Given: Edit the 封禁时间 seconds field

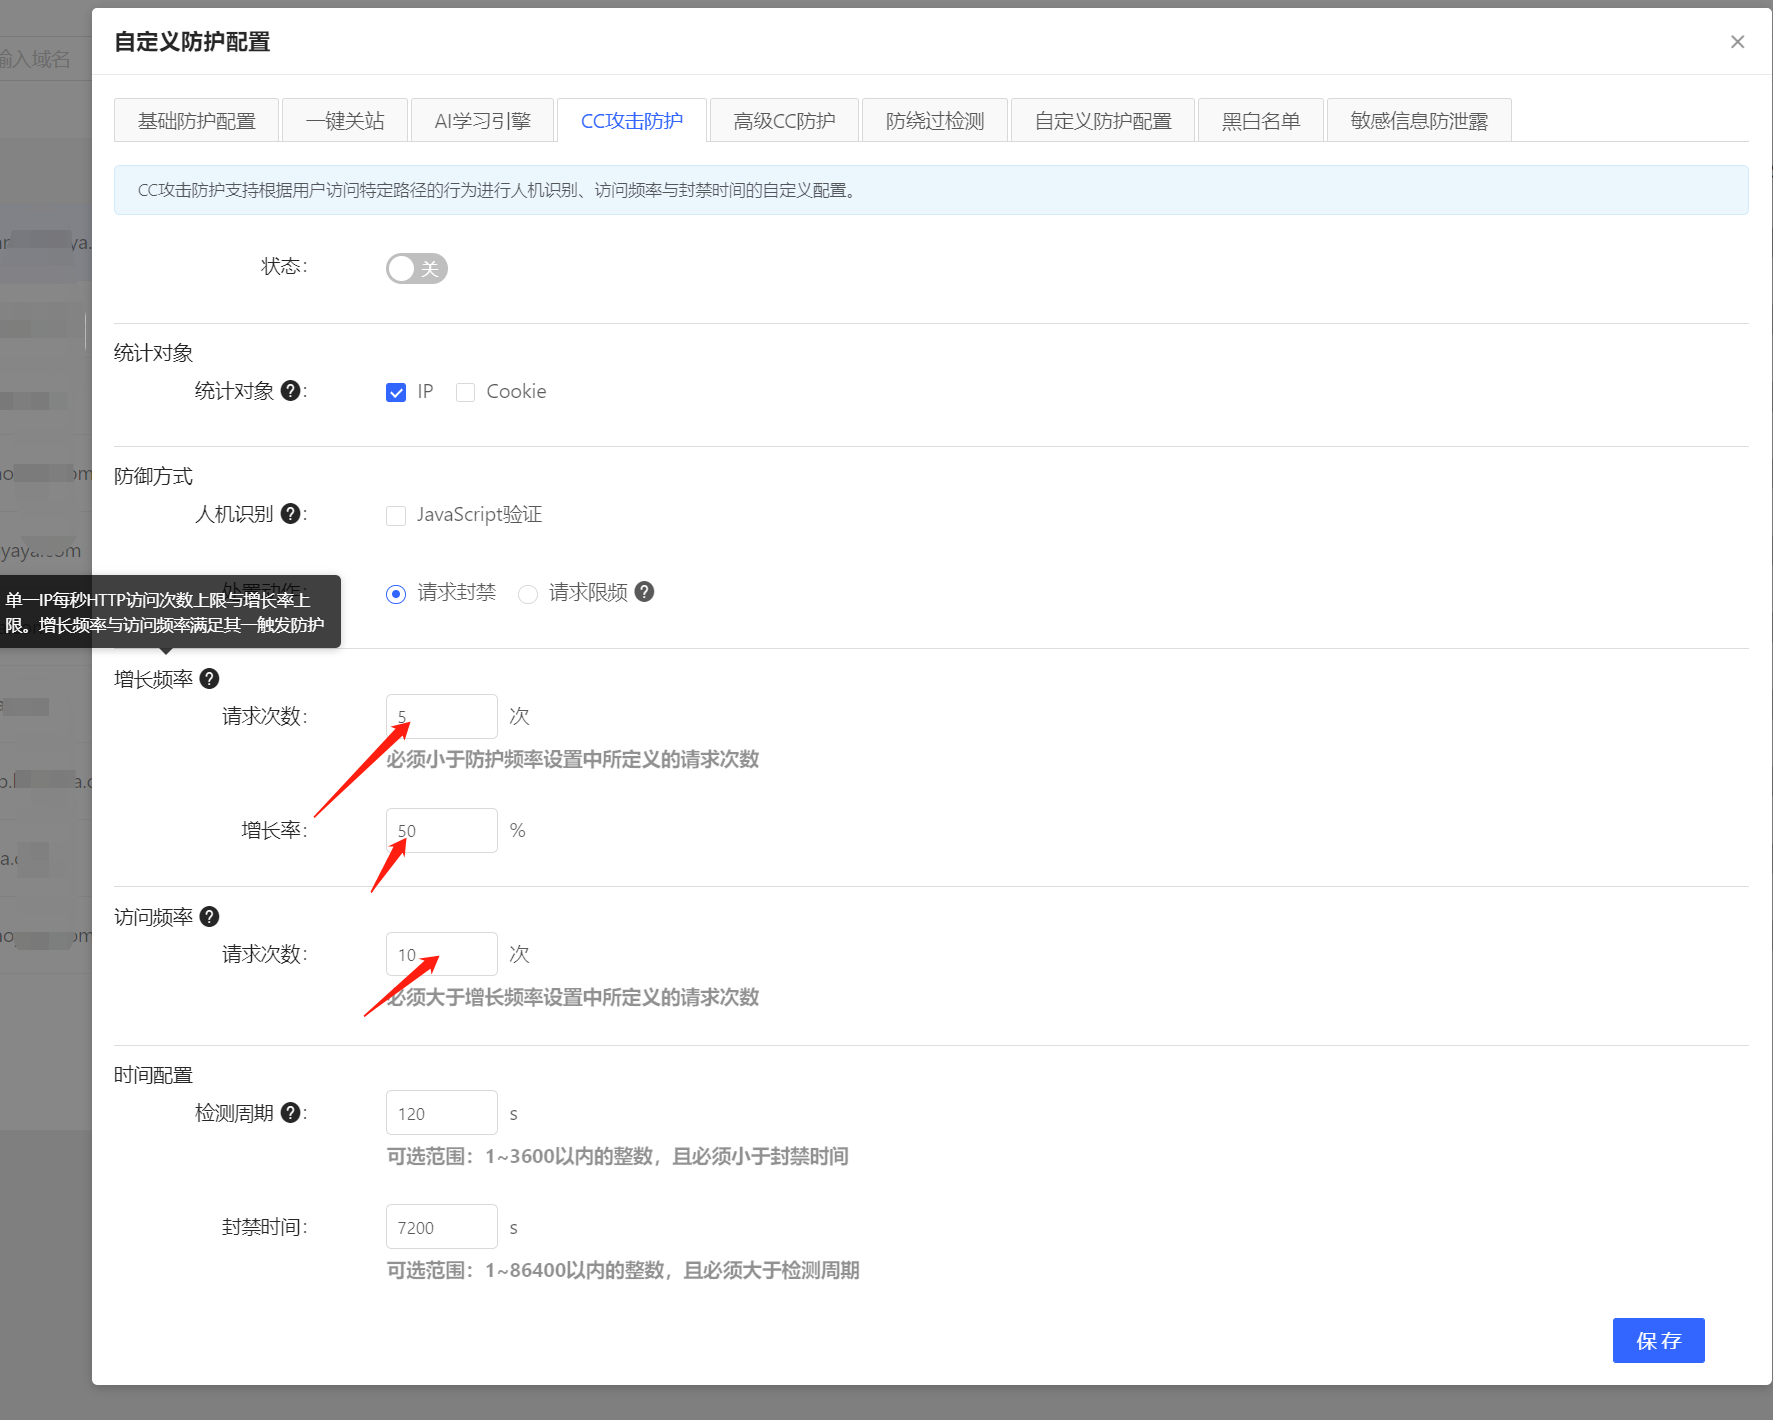Looking at the screenshot, I should (442, 1227).
